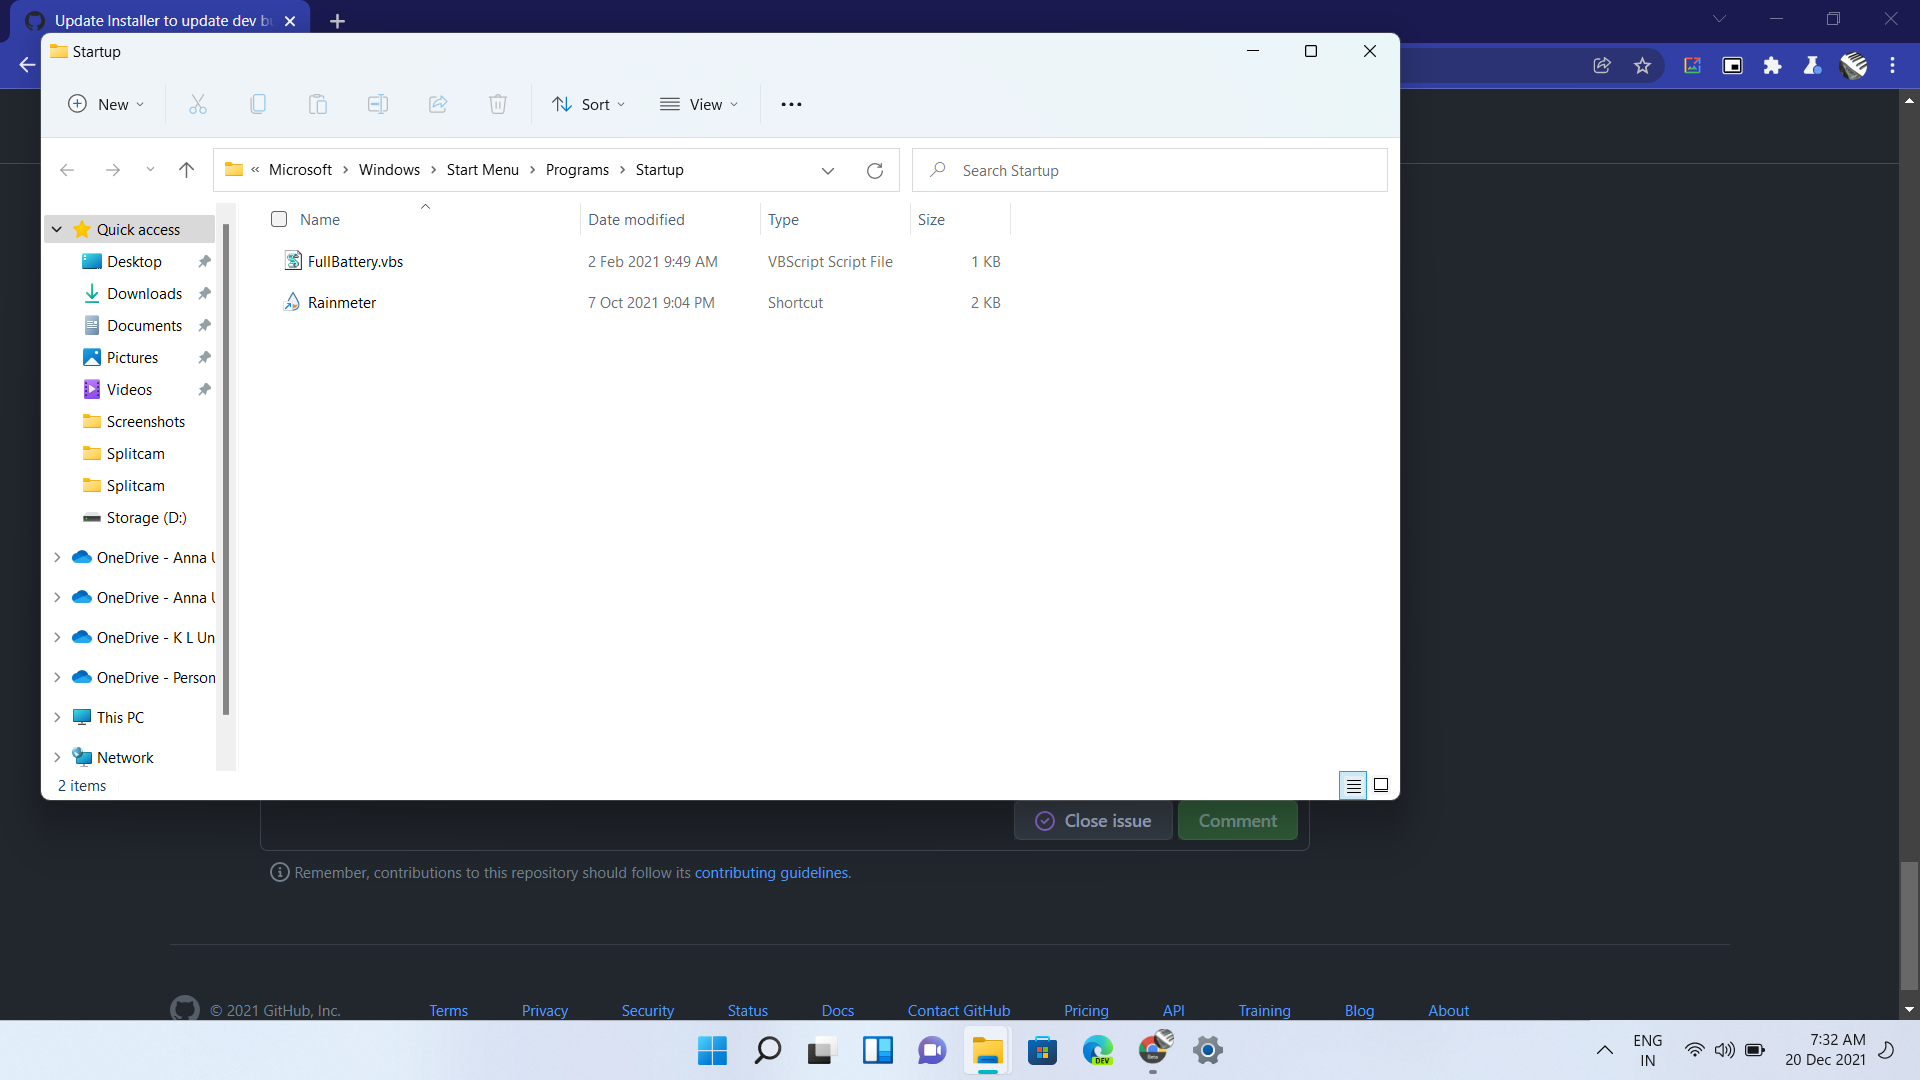
Task: Open the View dropdown menu
Action: point(700,104)
